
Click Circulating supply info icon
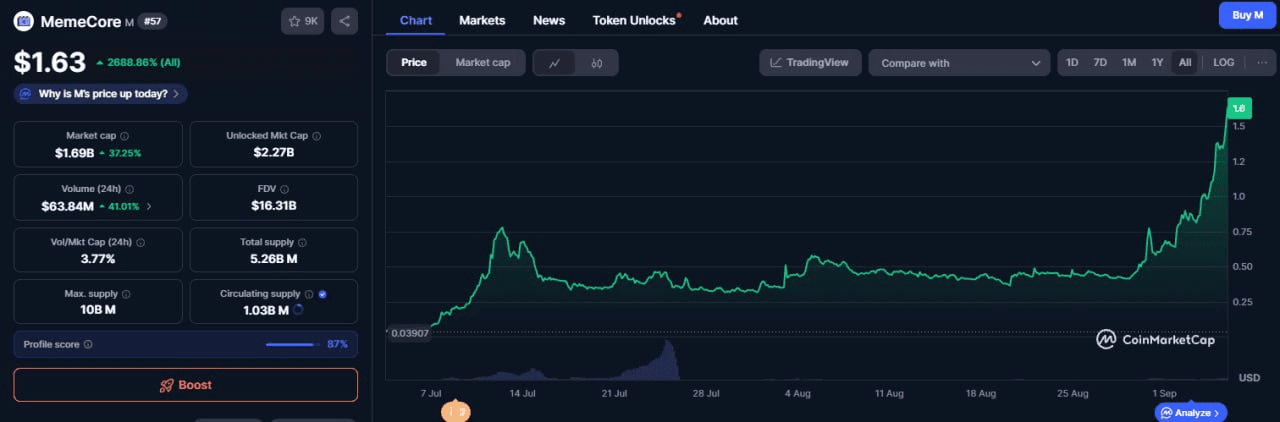coord(309,294)
